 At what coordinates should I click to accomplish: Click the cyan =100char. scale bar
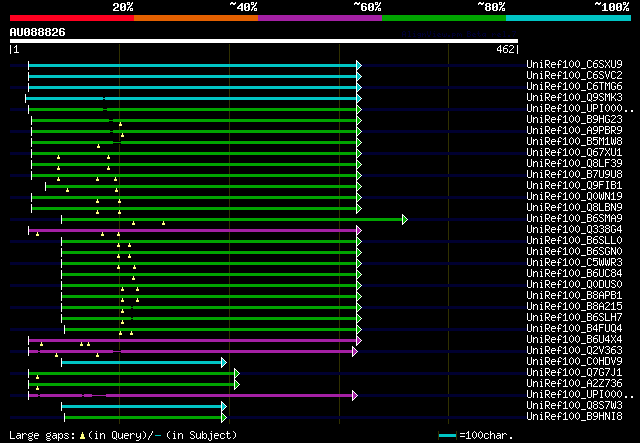[447, 436]
